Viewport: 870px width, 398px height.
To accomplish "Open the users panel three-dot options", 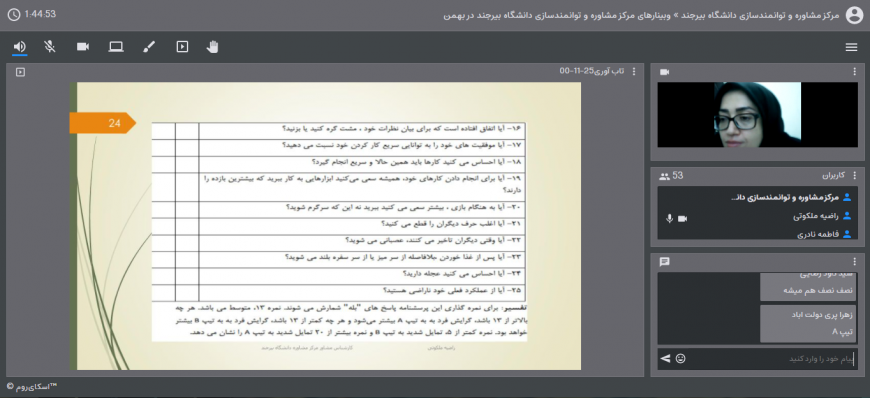I will pos(855,176).
